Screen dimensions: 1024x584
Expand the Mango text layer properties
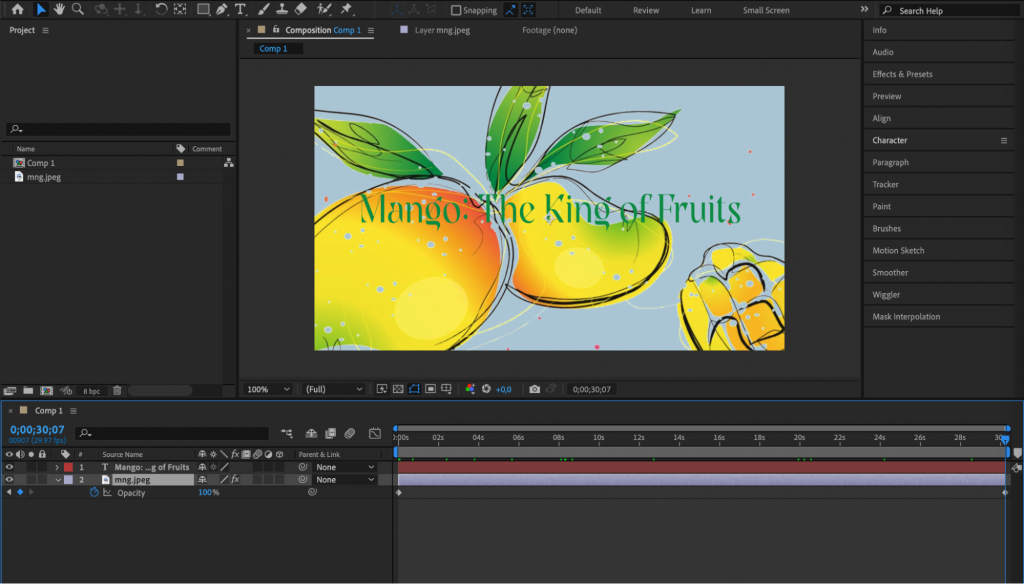tap(57, 467)
